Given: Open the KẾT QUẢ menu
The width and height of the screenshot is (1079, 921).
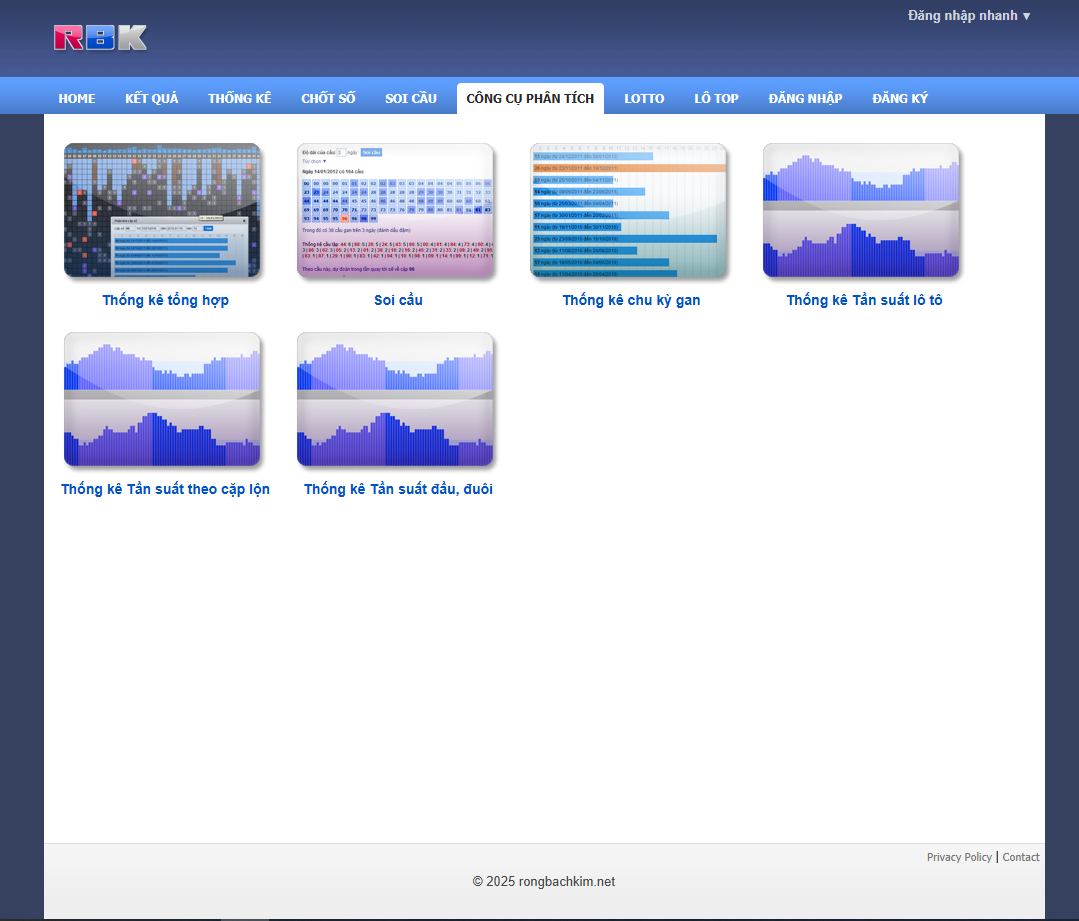Looking at the screenshot, I should (x=151, y=98).
